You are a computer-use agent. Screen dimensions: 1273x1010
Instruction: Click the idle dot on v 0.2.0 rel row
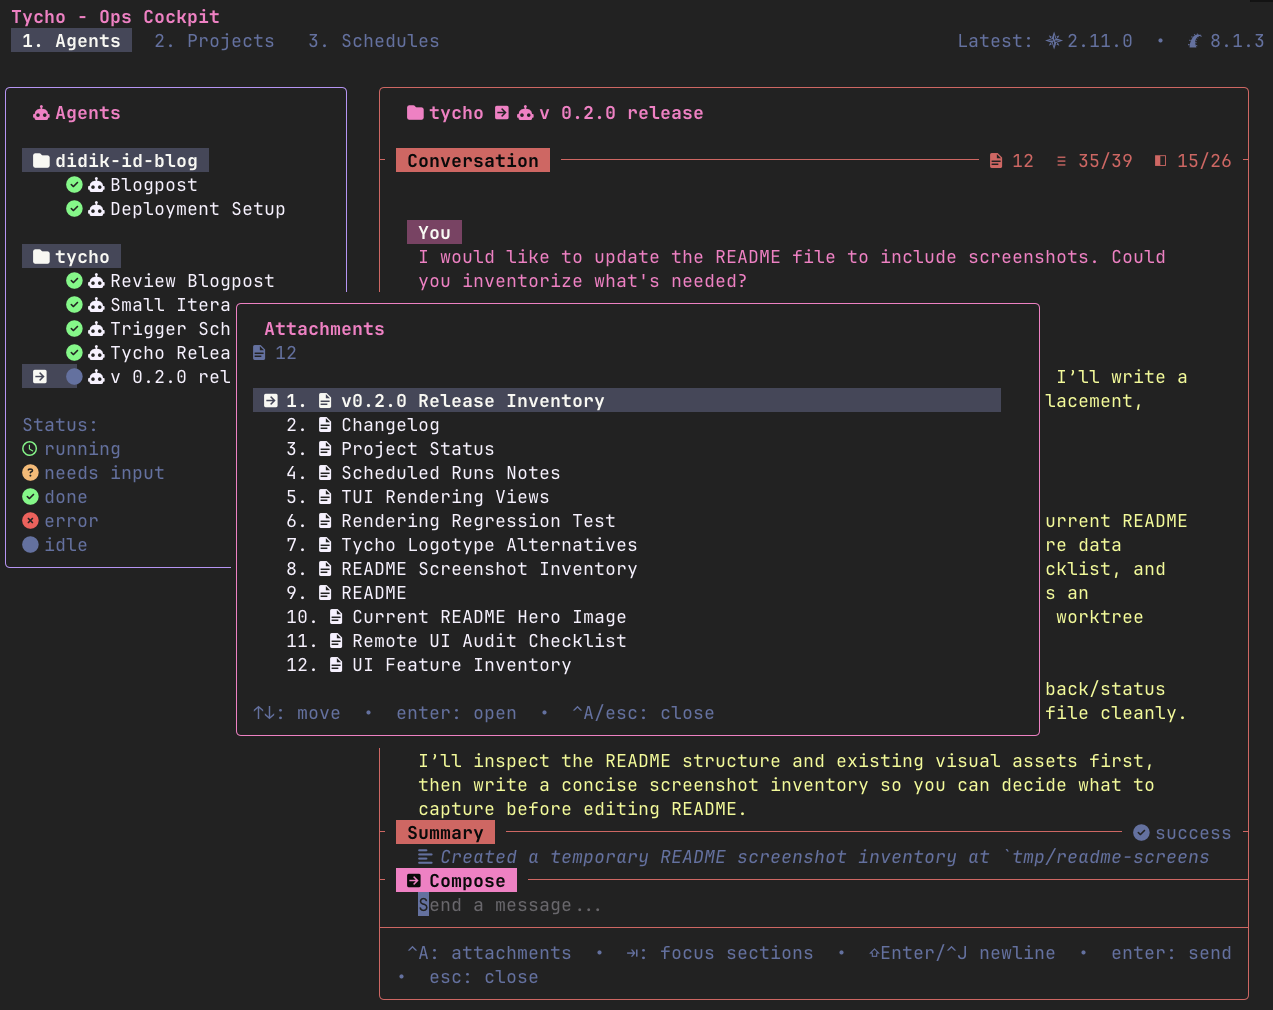click(74, 377)
